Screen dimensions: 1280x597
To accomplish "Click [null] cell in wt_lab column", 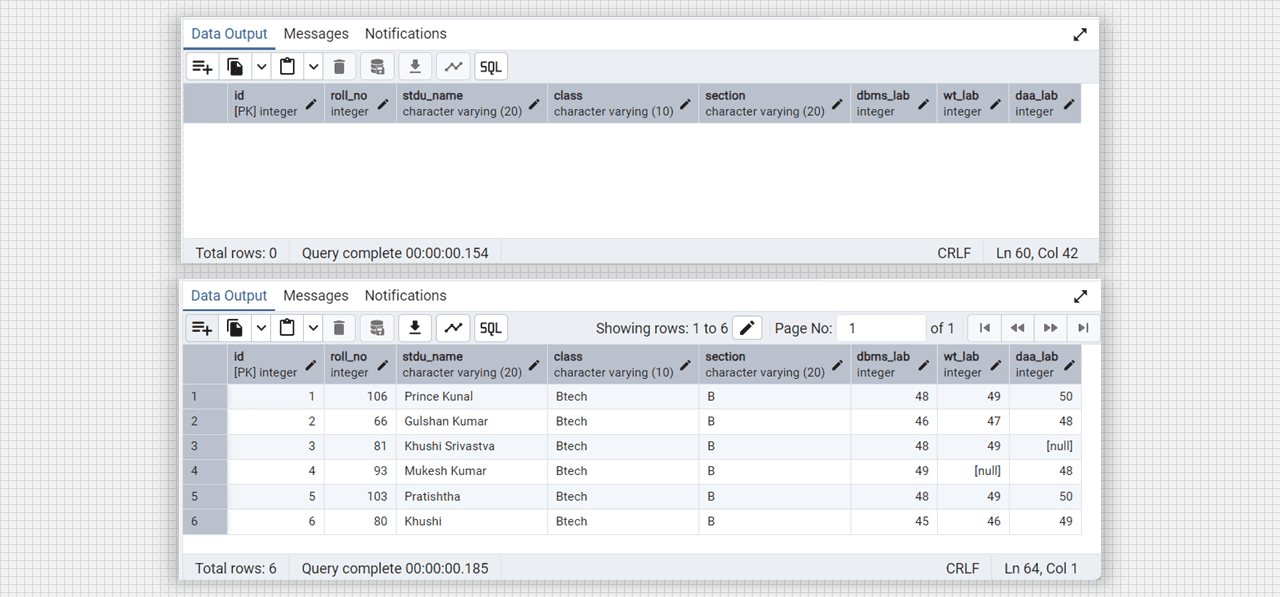I will 973,471.
